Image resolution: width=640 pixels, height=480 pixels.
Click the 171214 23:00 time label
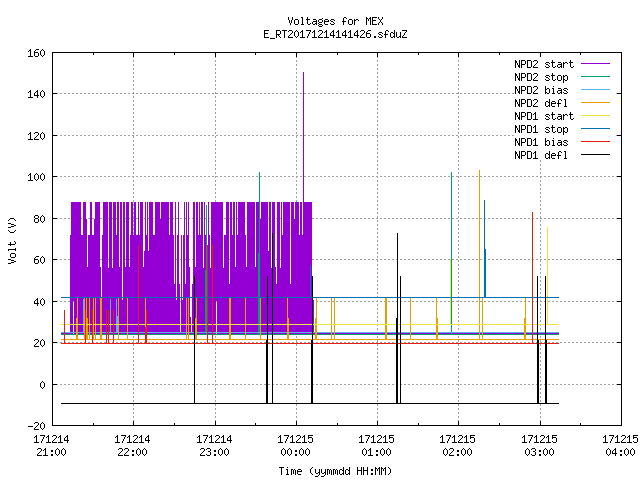click(214, 446)
